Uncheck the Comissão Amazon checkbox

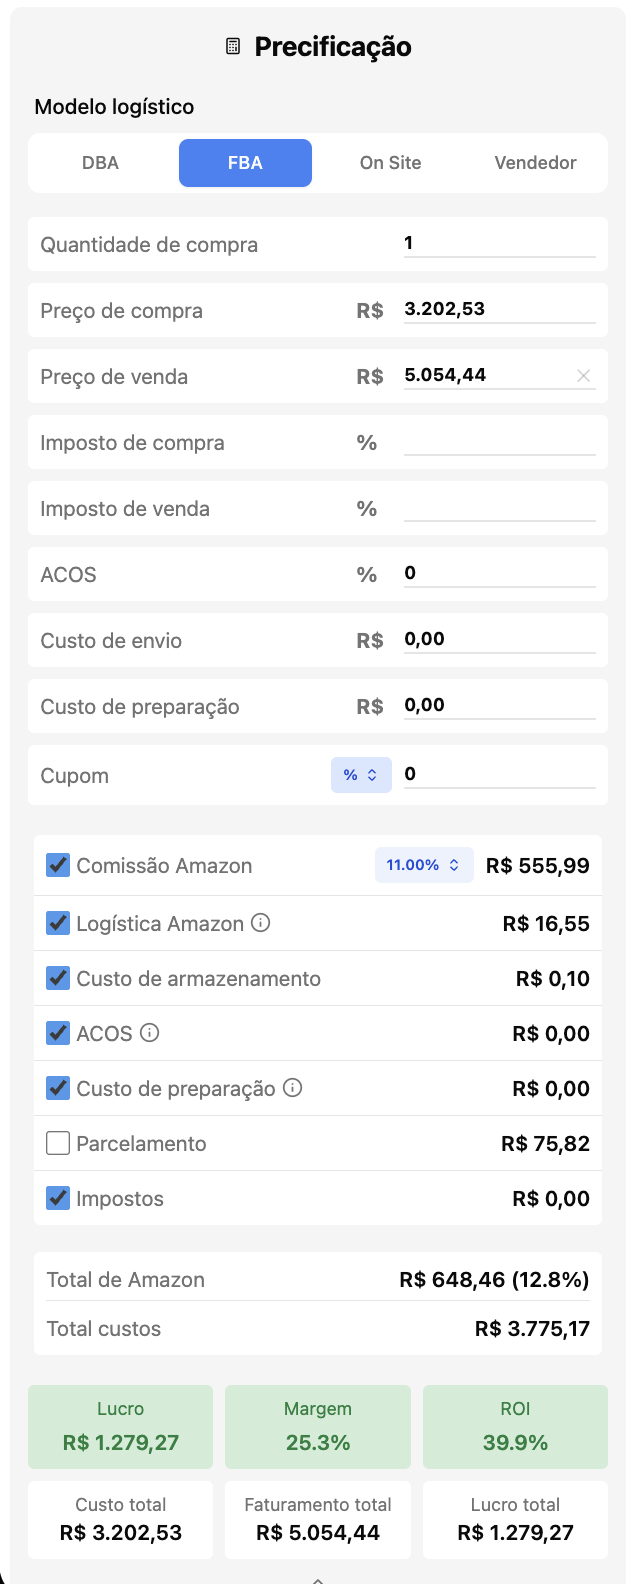57,865
